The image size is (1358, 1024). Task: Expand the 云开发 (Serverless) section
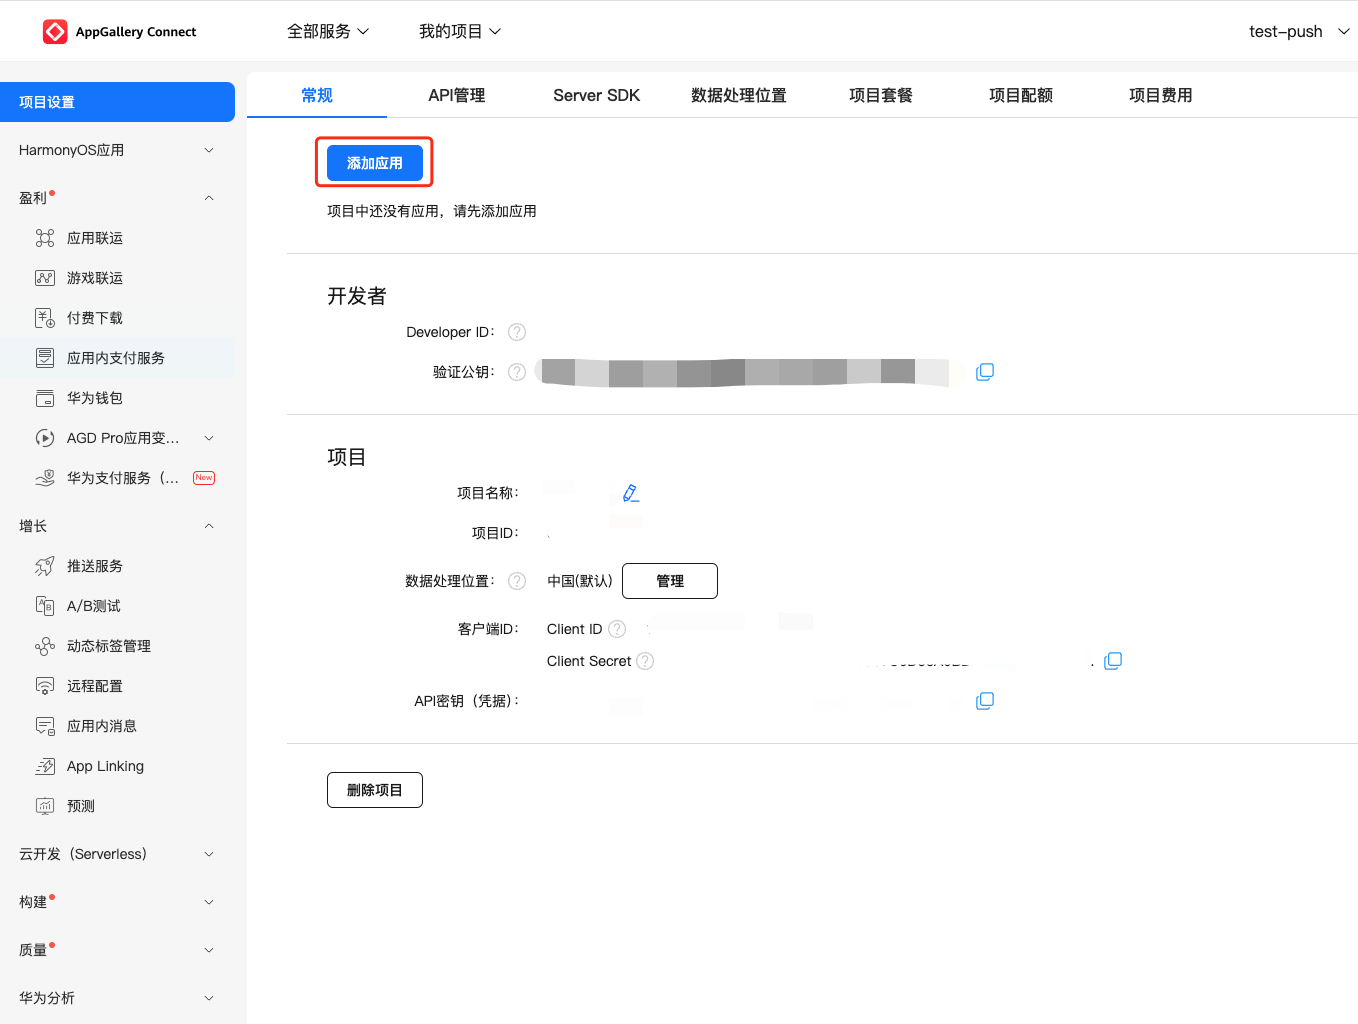(x=117, y=854)
